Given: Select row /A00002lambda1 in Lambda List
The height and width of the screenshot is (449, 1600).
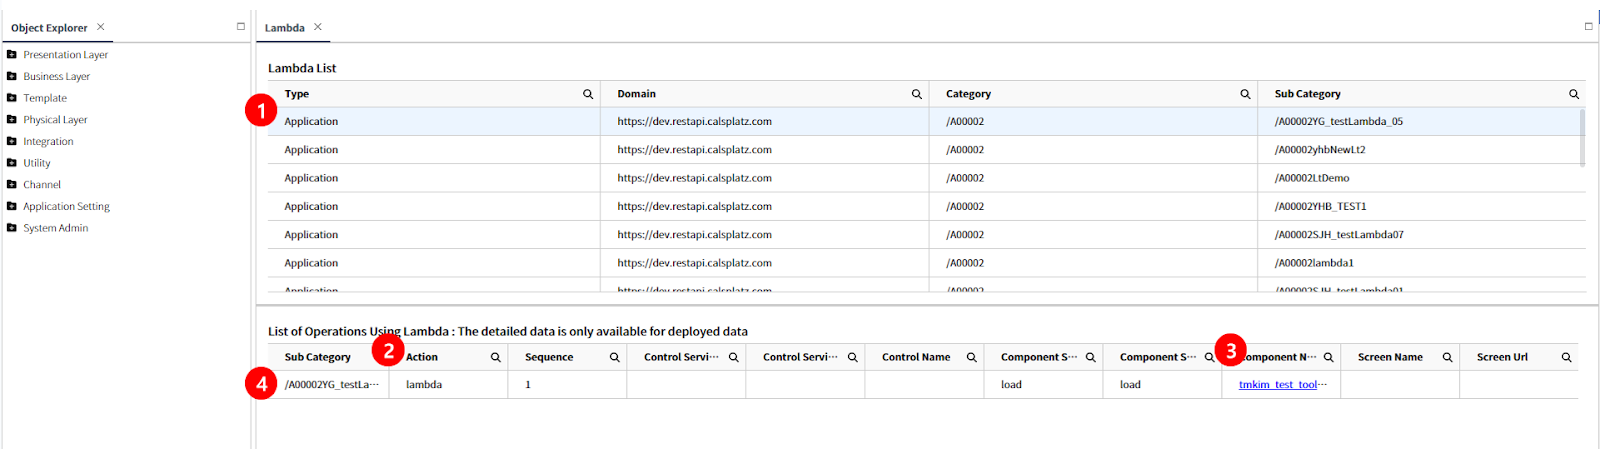Looking at the screenshot, I should click(926, 263).
